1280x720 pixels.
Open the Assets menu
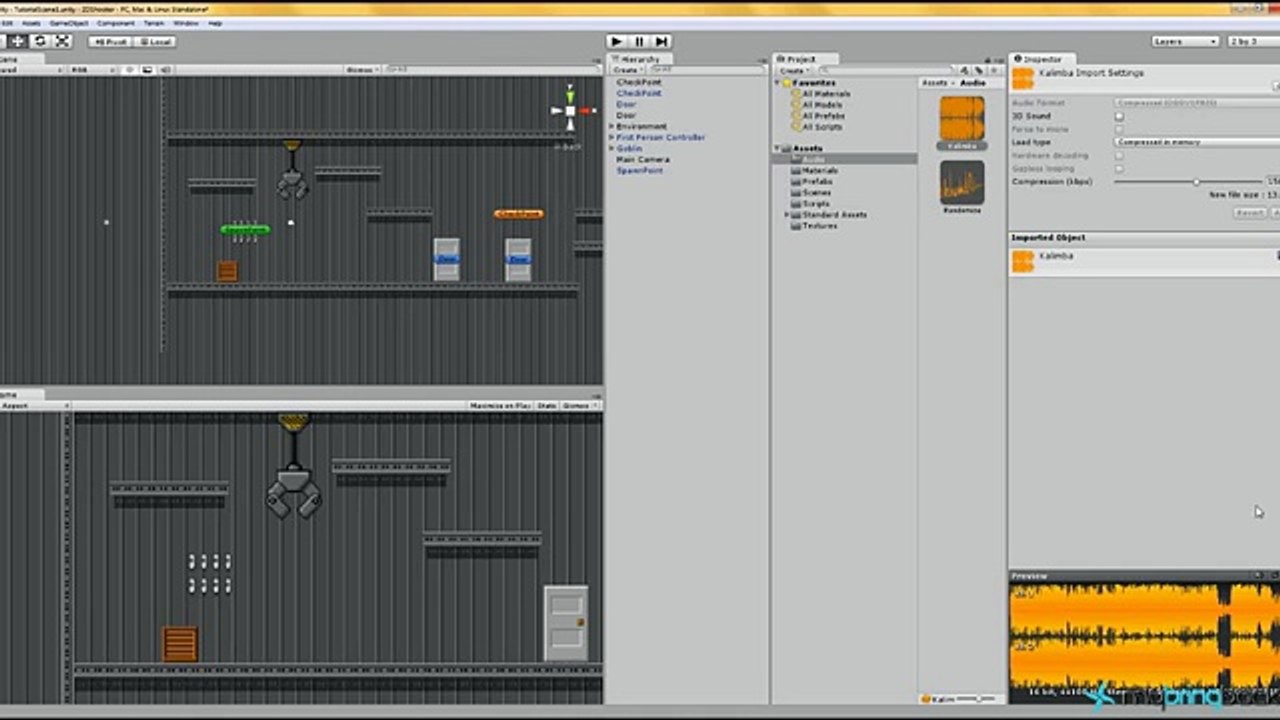(x=30, y=23)
